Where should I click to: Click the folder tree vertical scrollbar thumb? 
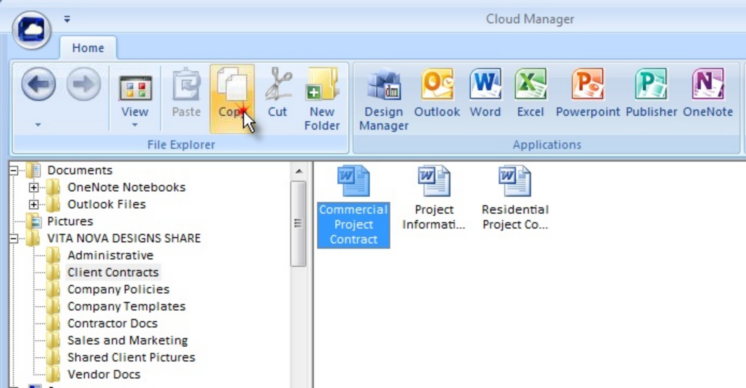298,223
